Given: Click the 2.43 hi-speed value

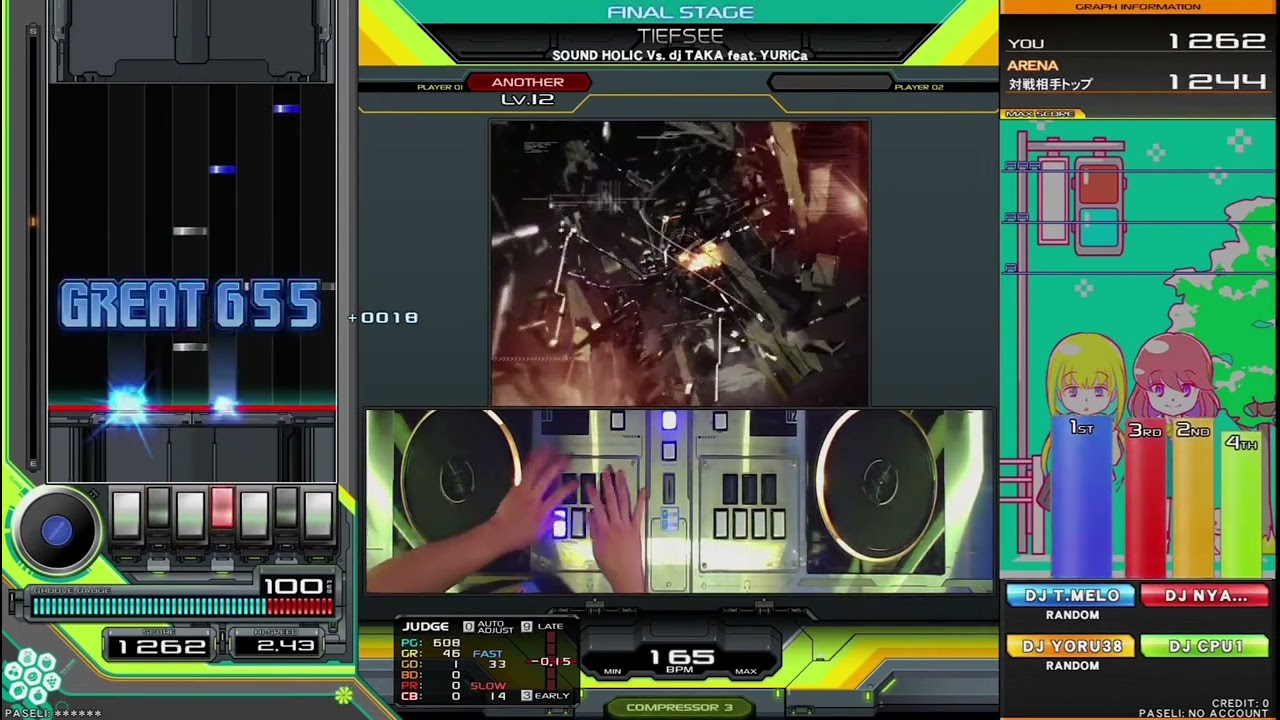Looking at the screenshot, I should click(x=284, y=646).
